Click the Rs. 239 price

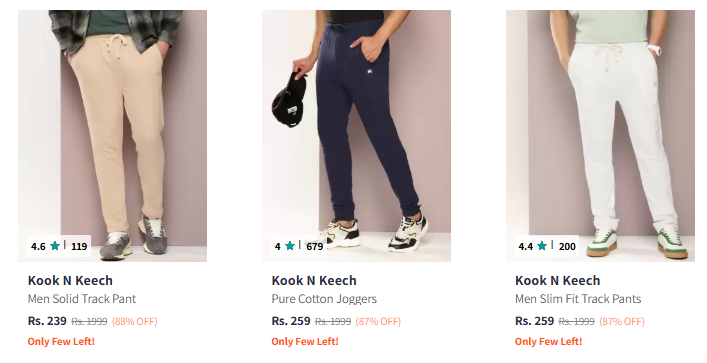pyautogui.click(x=47, y=321)
